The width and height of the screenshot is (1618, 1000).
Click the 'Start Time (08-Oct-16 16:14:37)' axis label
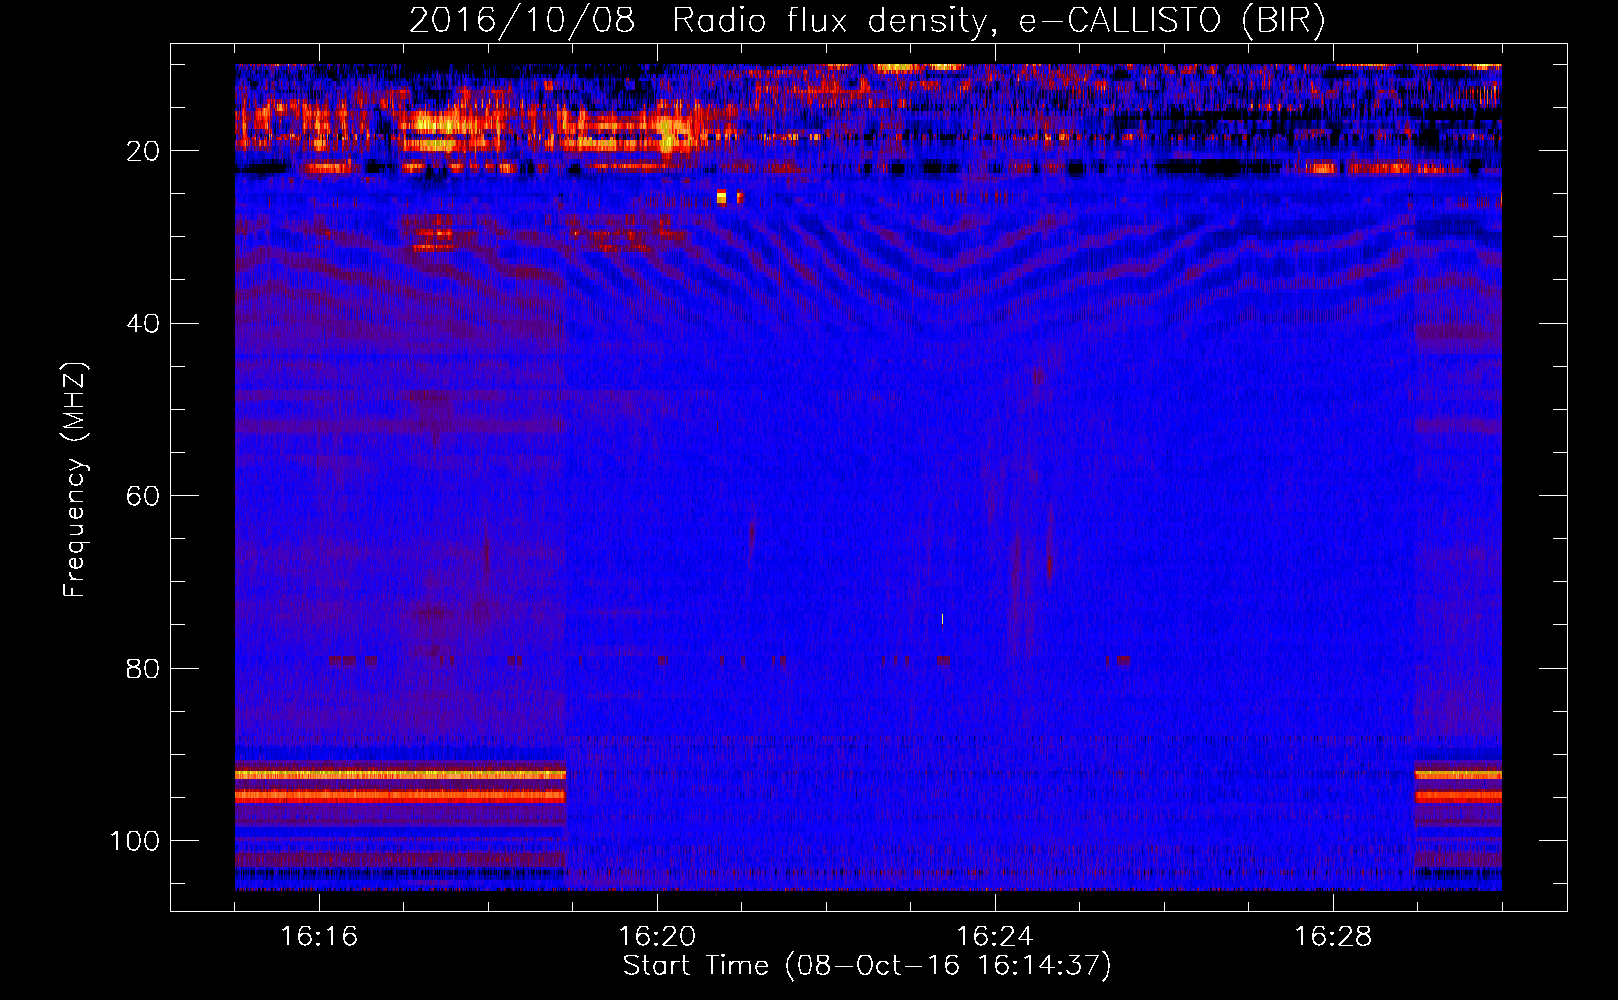pos(867,966)
